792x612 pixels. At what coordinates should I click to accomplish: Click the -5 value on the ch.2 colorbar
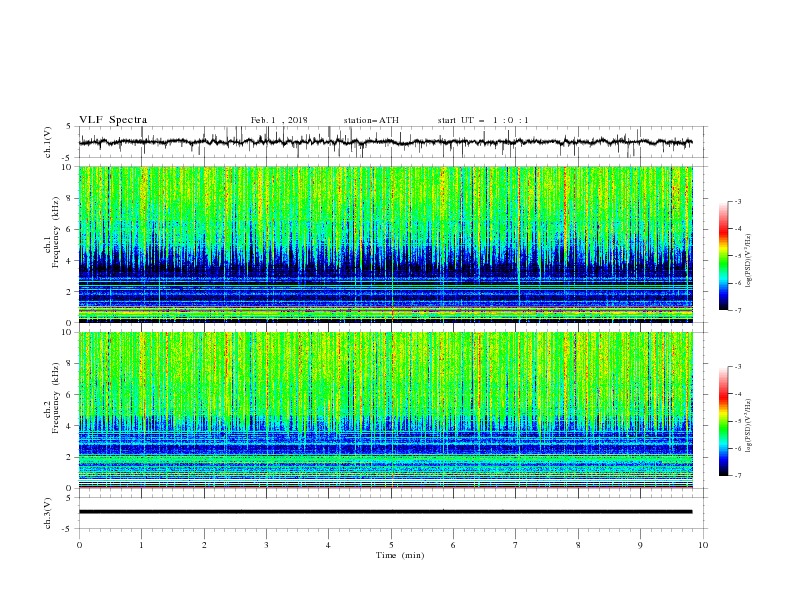point(738,421)
